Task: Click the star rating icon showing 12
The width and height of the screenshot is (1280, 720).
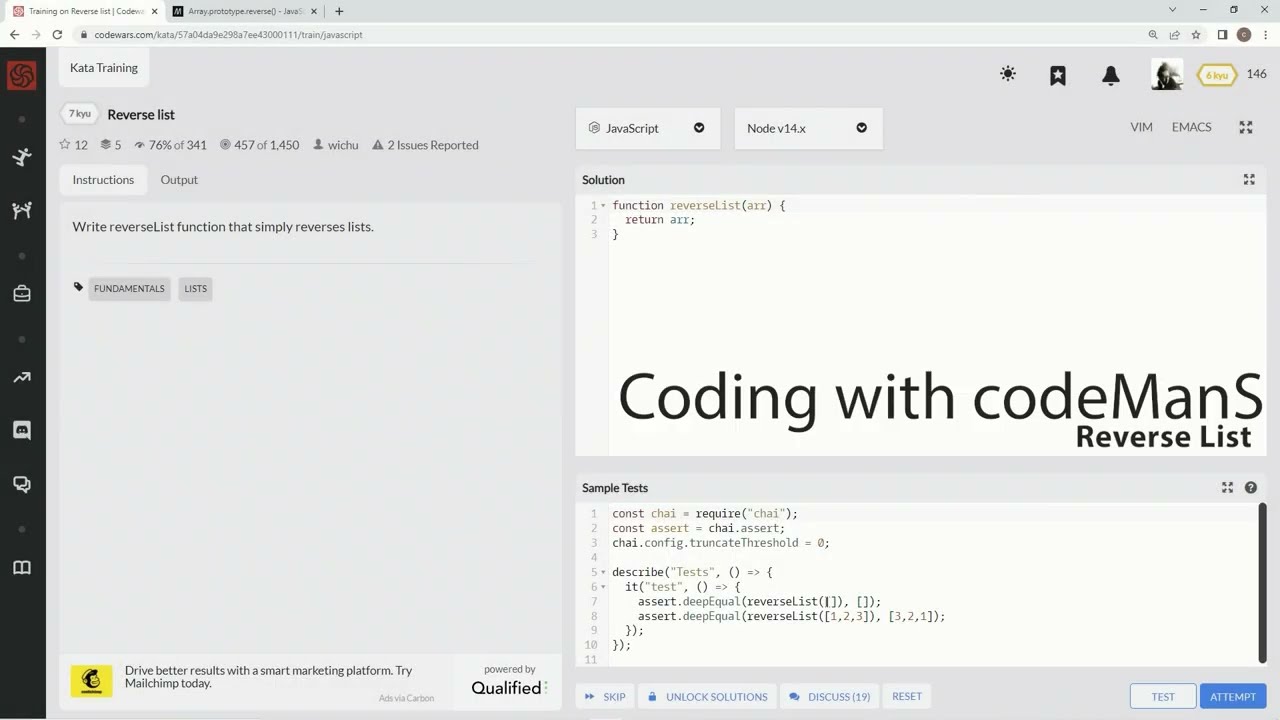Action: click(73, 145)
